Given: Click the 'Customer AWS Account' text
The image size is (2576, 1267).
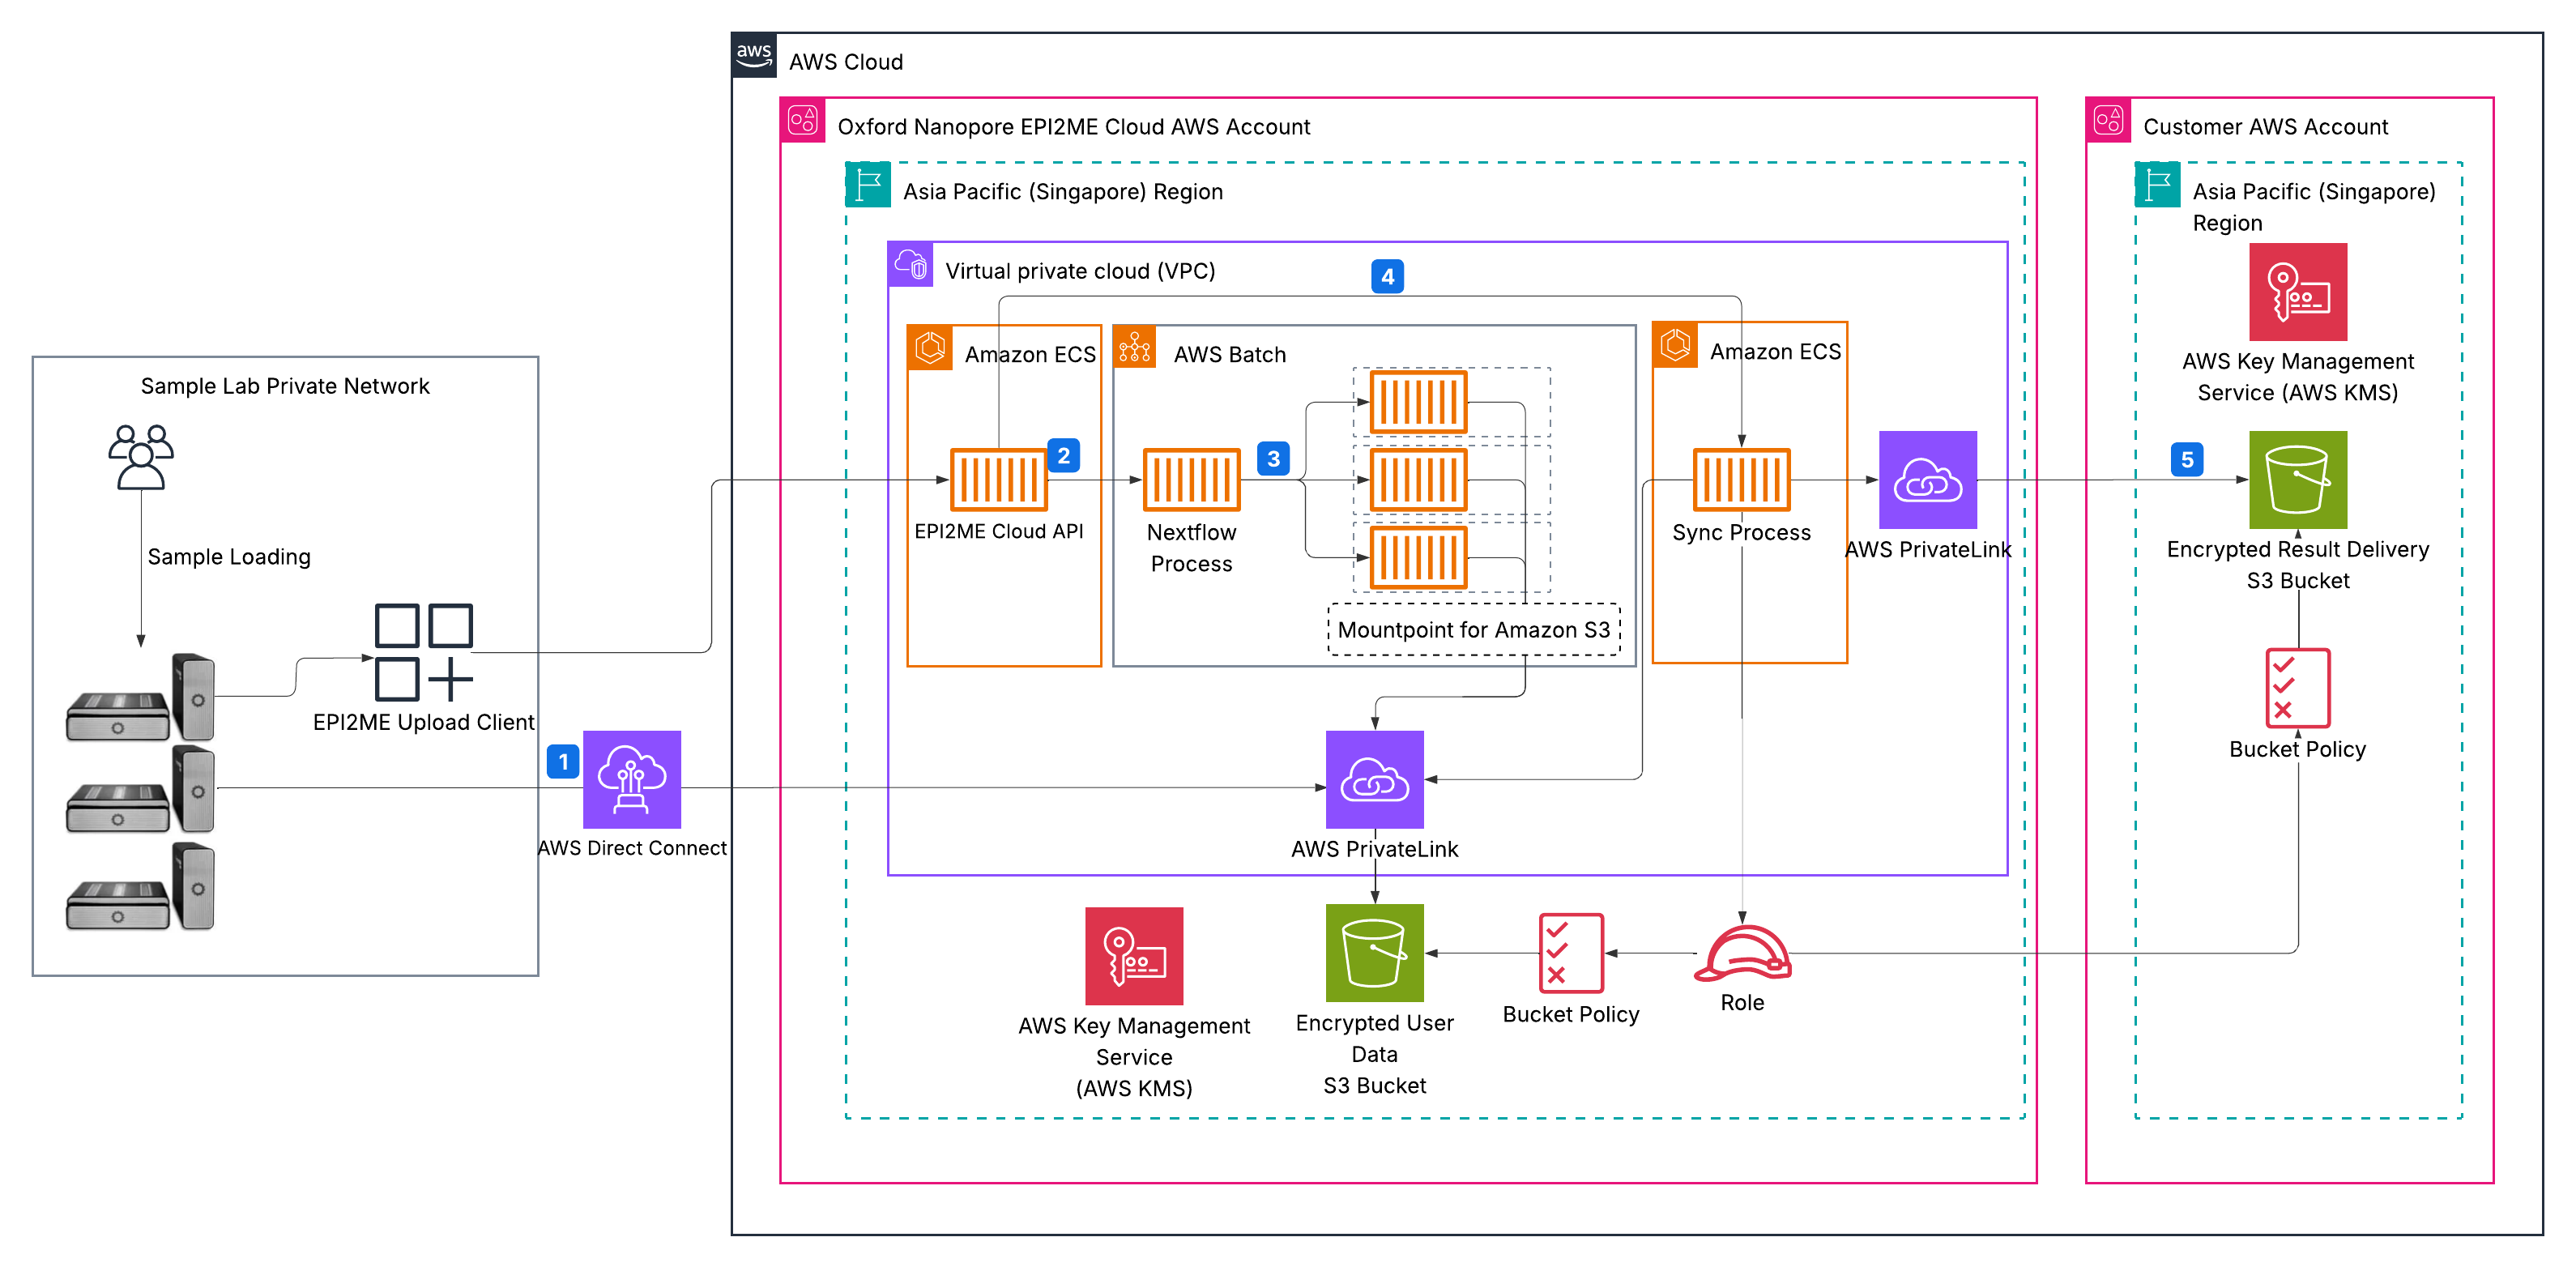Looking at the screenshot, I should pos(2265,127).
